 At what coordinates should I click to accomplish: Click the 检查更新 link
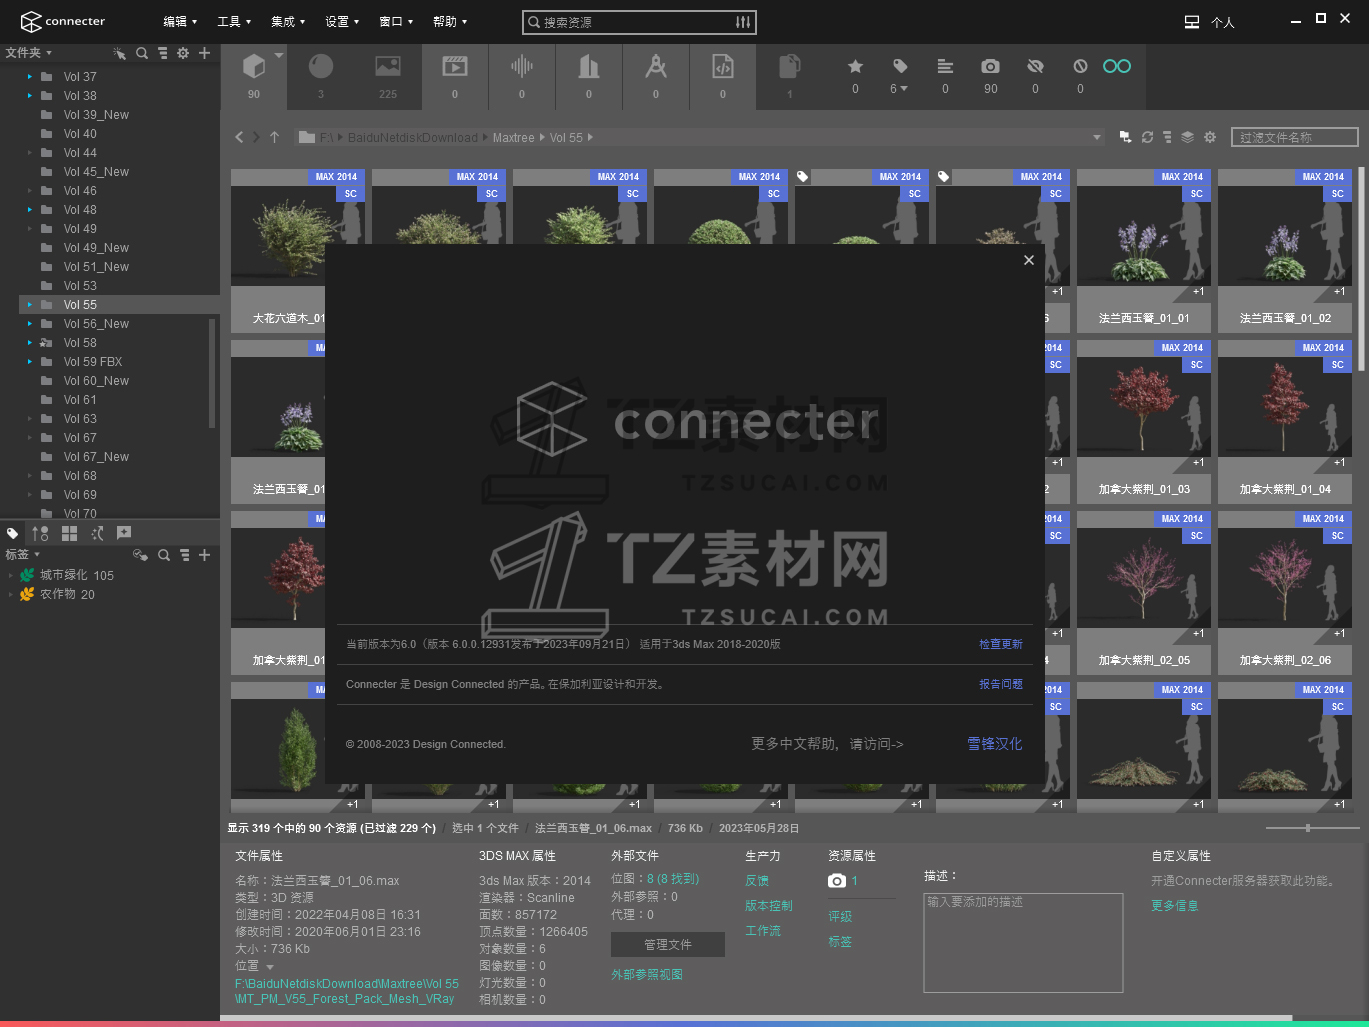coord(1000,644)
